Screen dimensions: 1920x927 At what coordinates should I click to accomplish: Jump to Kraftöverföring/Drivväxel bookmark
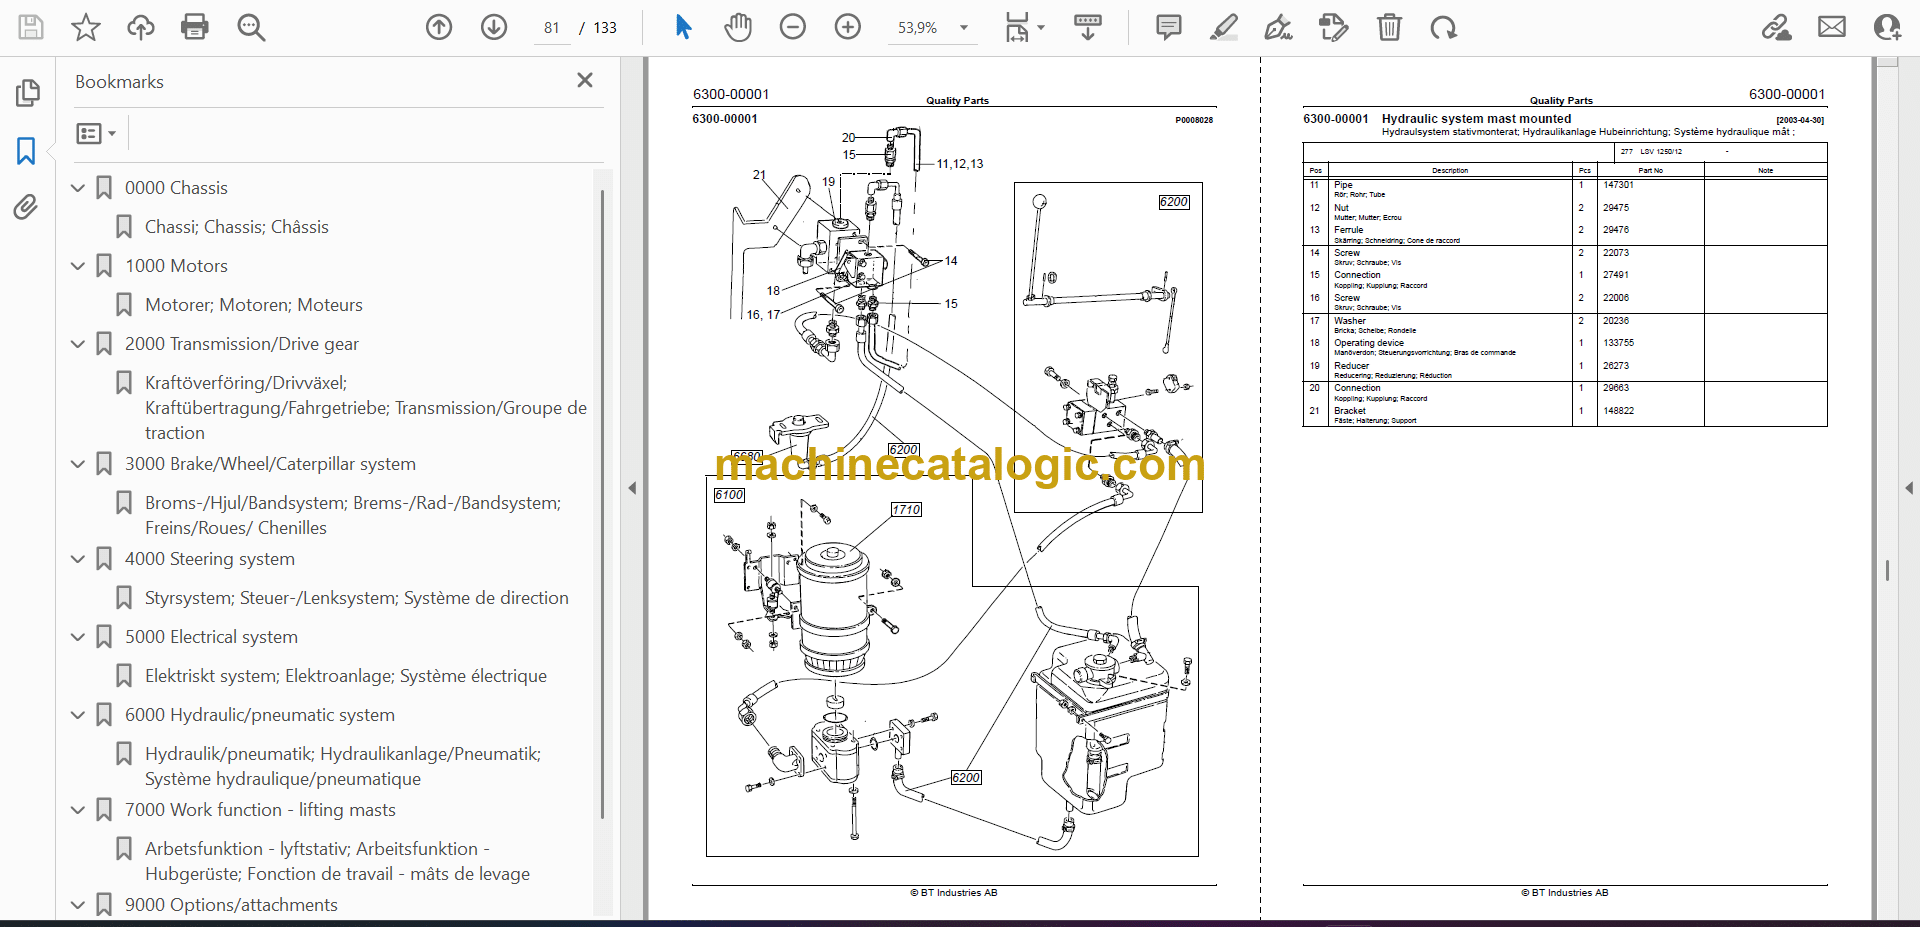click(x=366, y=408)
